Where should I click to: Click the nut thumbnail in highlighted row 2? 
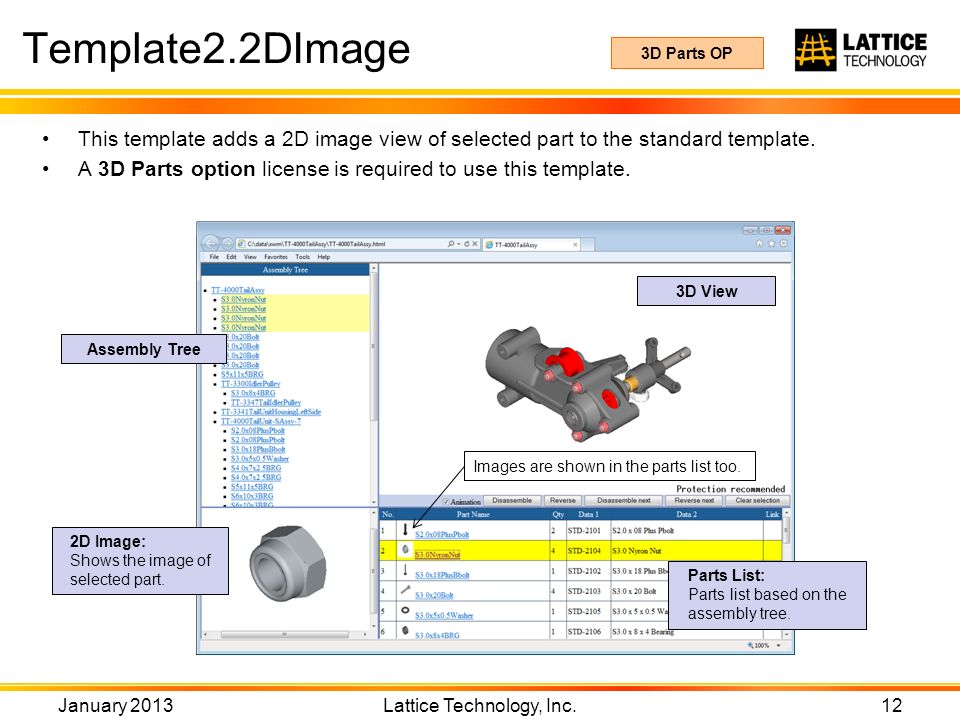(405, 550)
